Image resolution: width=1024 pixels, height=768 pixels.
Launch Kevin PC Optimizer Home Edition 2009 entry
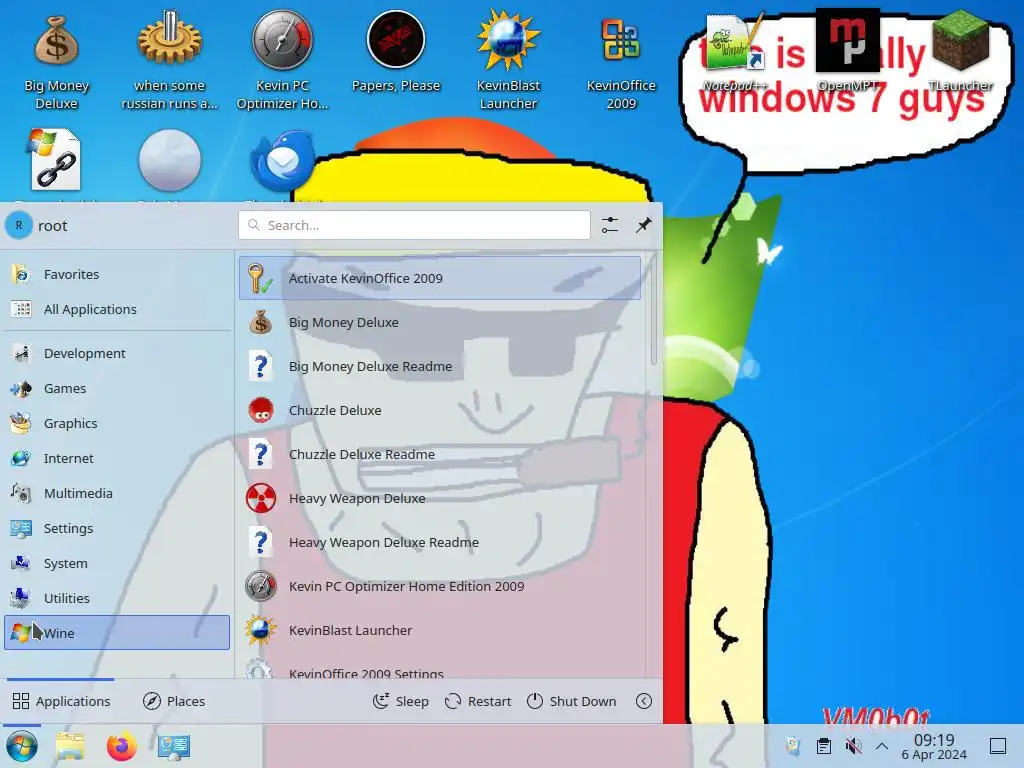point(440,586)
